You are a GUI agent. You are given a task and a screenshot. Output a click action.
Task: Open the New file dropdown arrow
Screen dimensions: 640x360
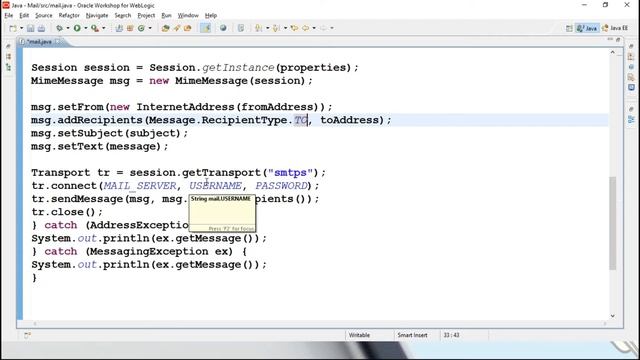pyautogui.click(x=21, y=28)
